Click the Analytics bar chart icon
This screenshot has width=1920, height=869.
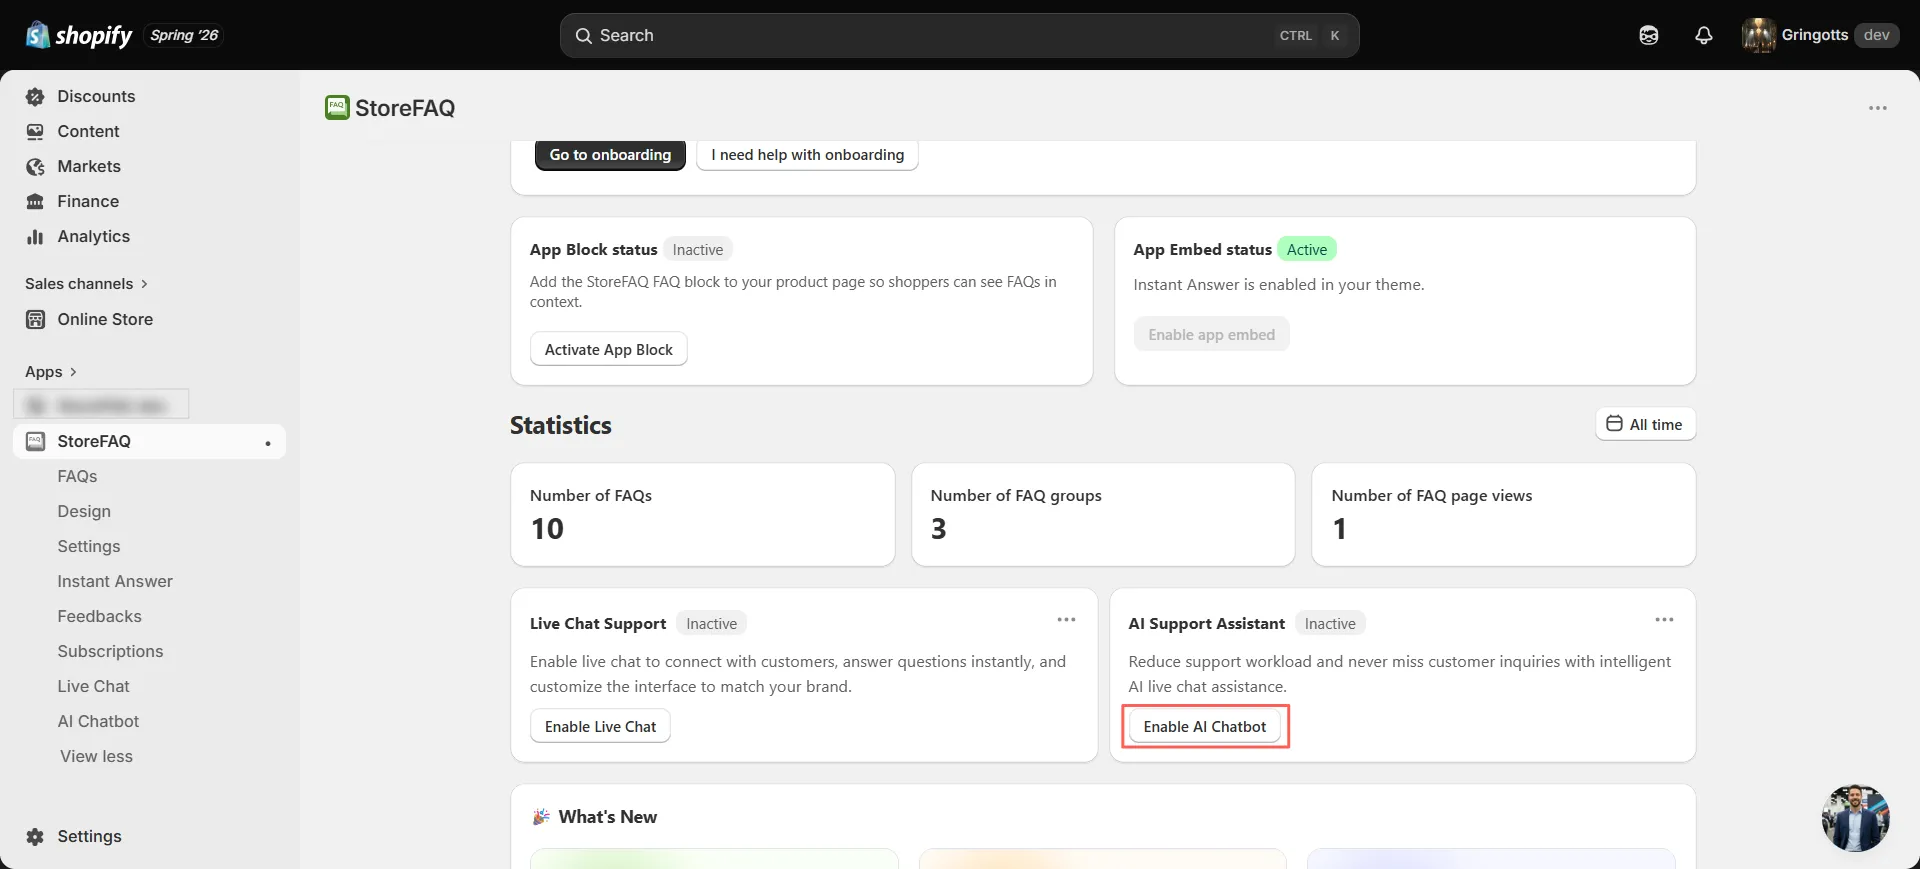[x=35, y=236]
